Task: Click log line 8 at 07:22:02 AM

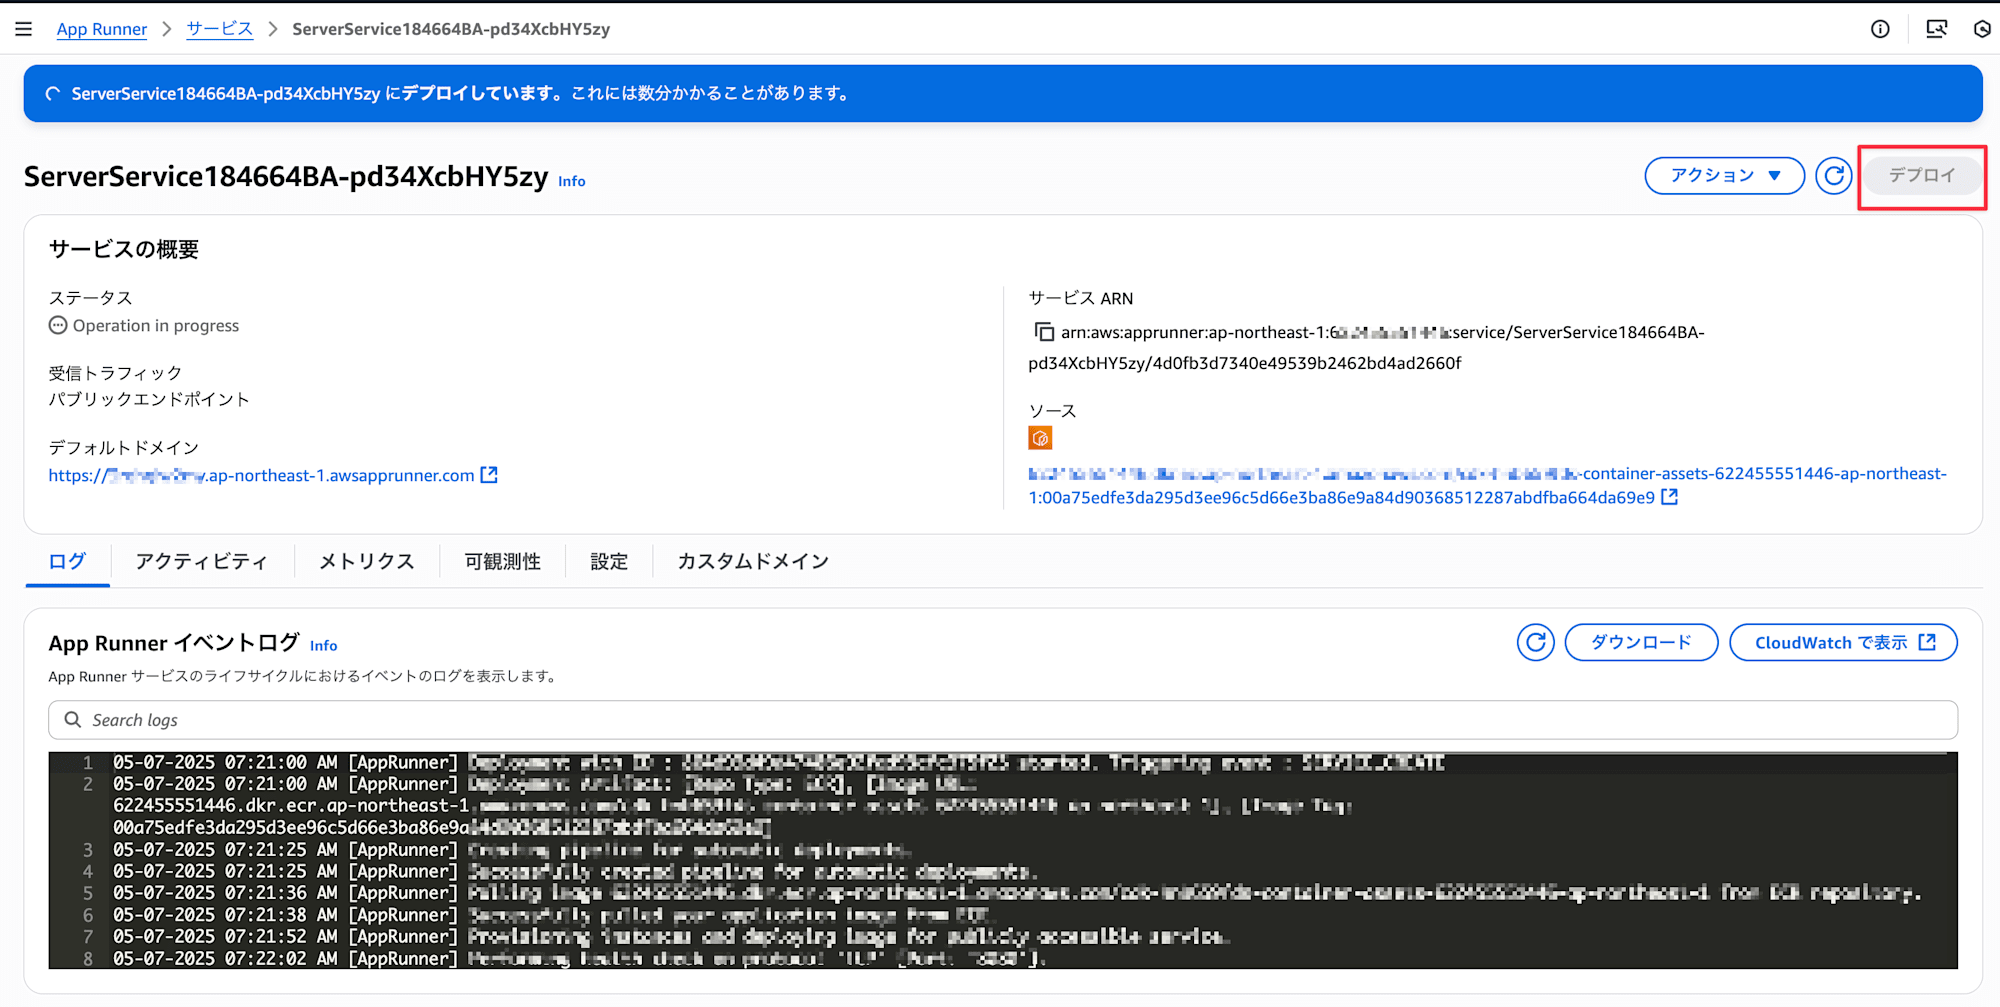Action: pos(1003,958)
